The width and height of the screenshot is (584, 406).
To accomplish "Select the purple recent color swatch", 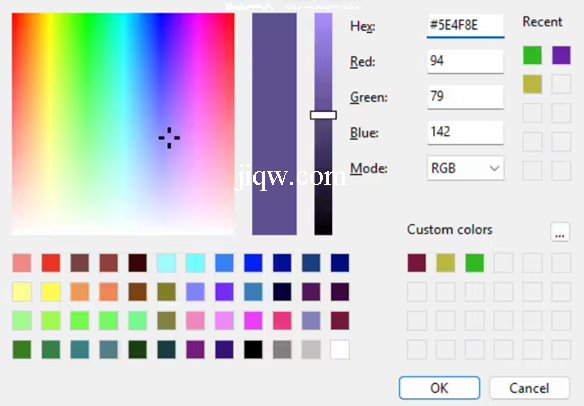I will pos(561,55).
